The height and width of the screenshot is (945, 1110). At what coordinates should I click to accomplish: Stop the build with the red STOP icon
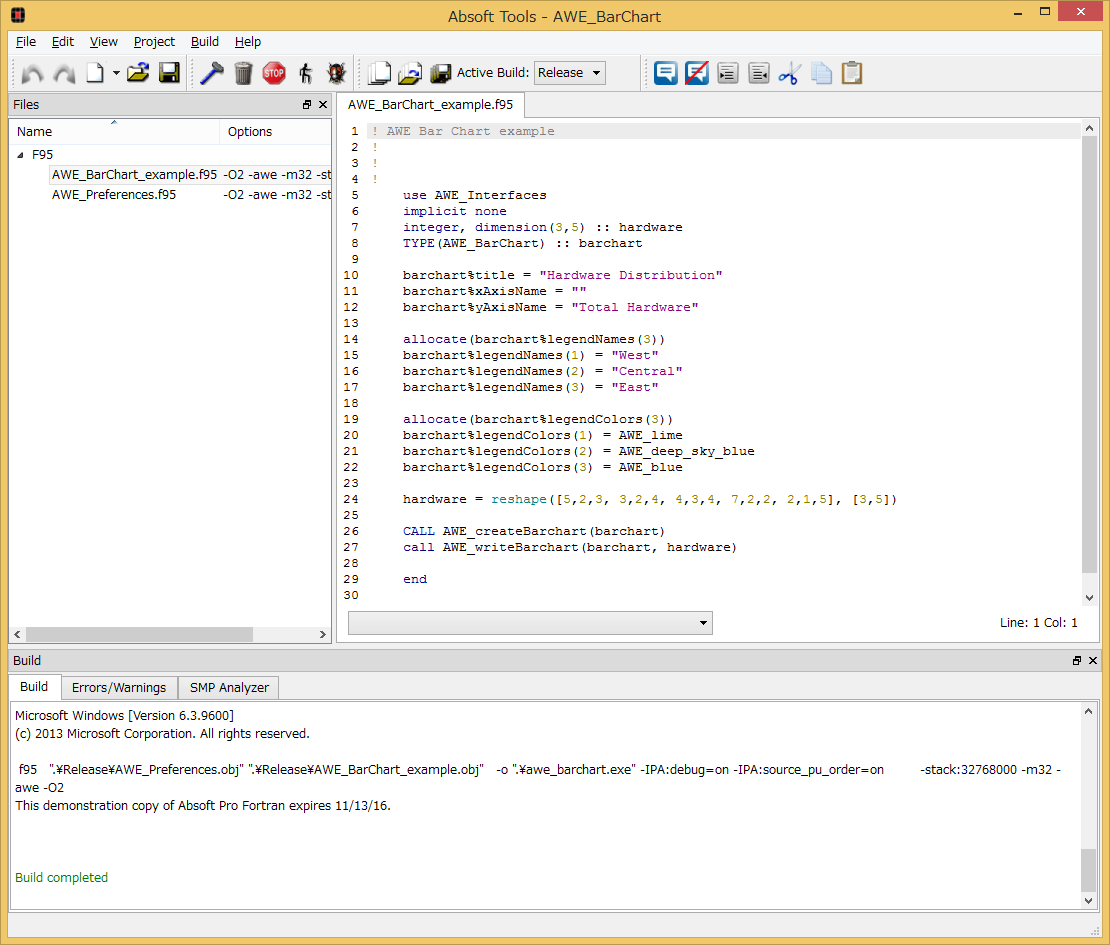(x=274, y=73)
